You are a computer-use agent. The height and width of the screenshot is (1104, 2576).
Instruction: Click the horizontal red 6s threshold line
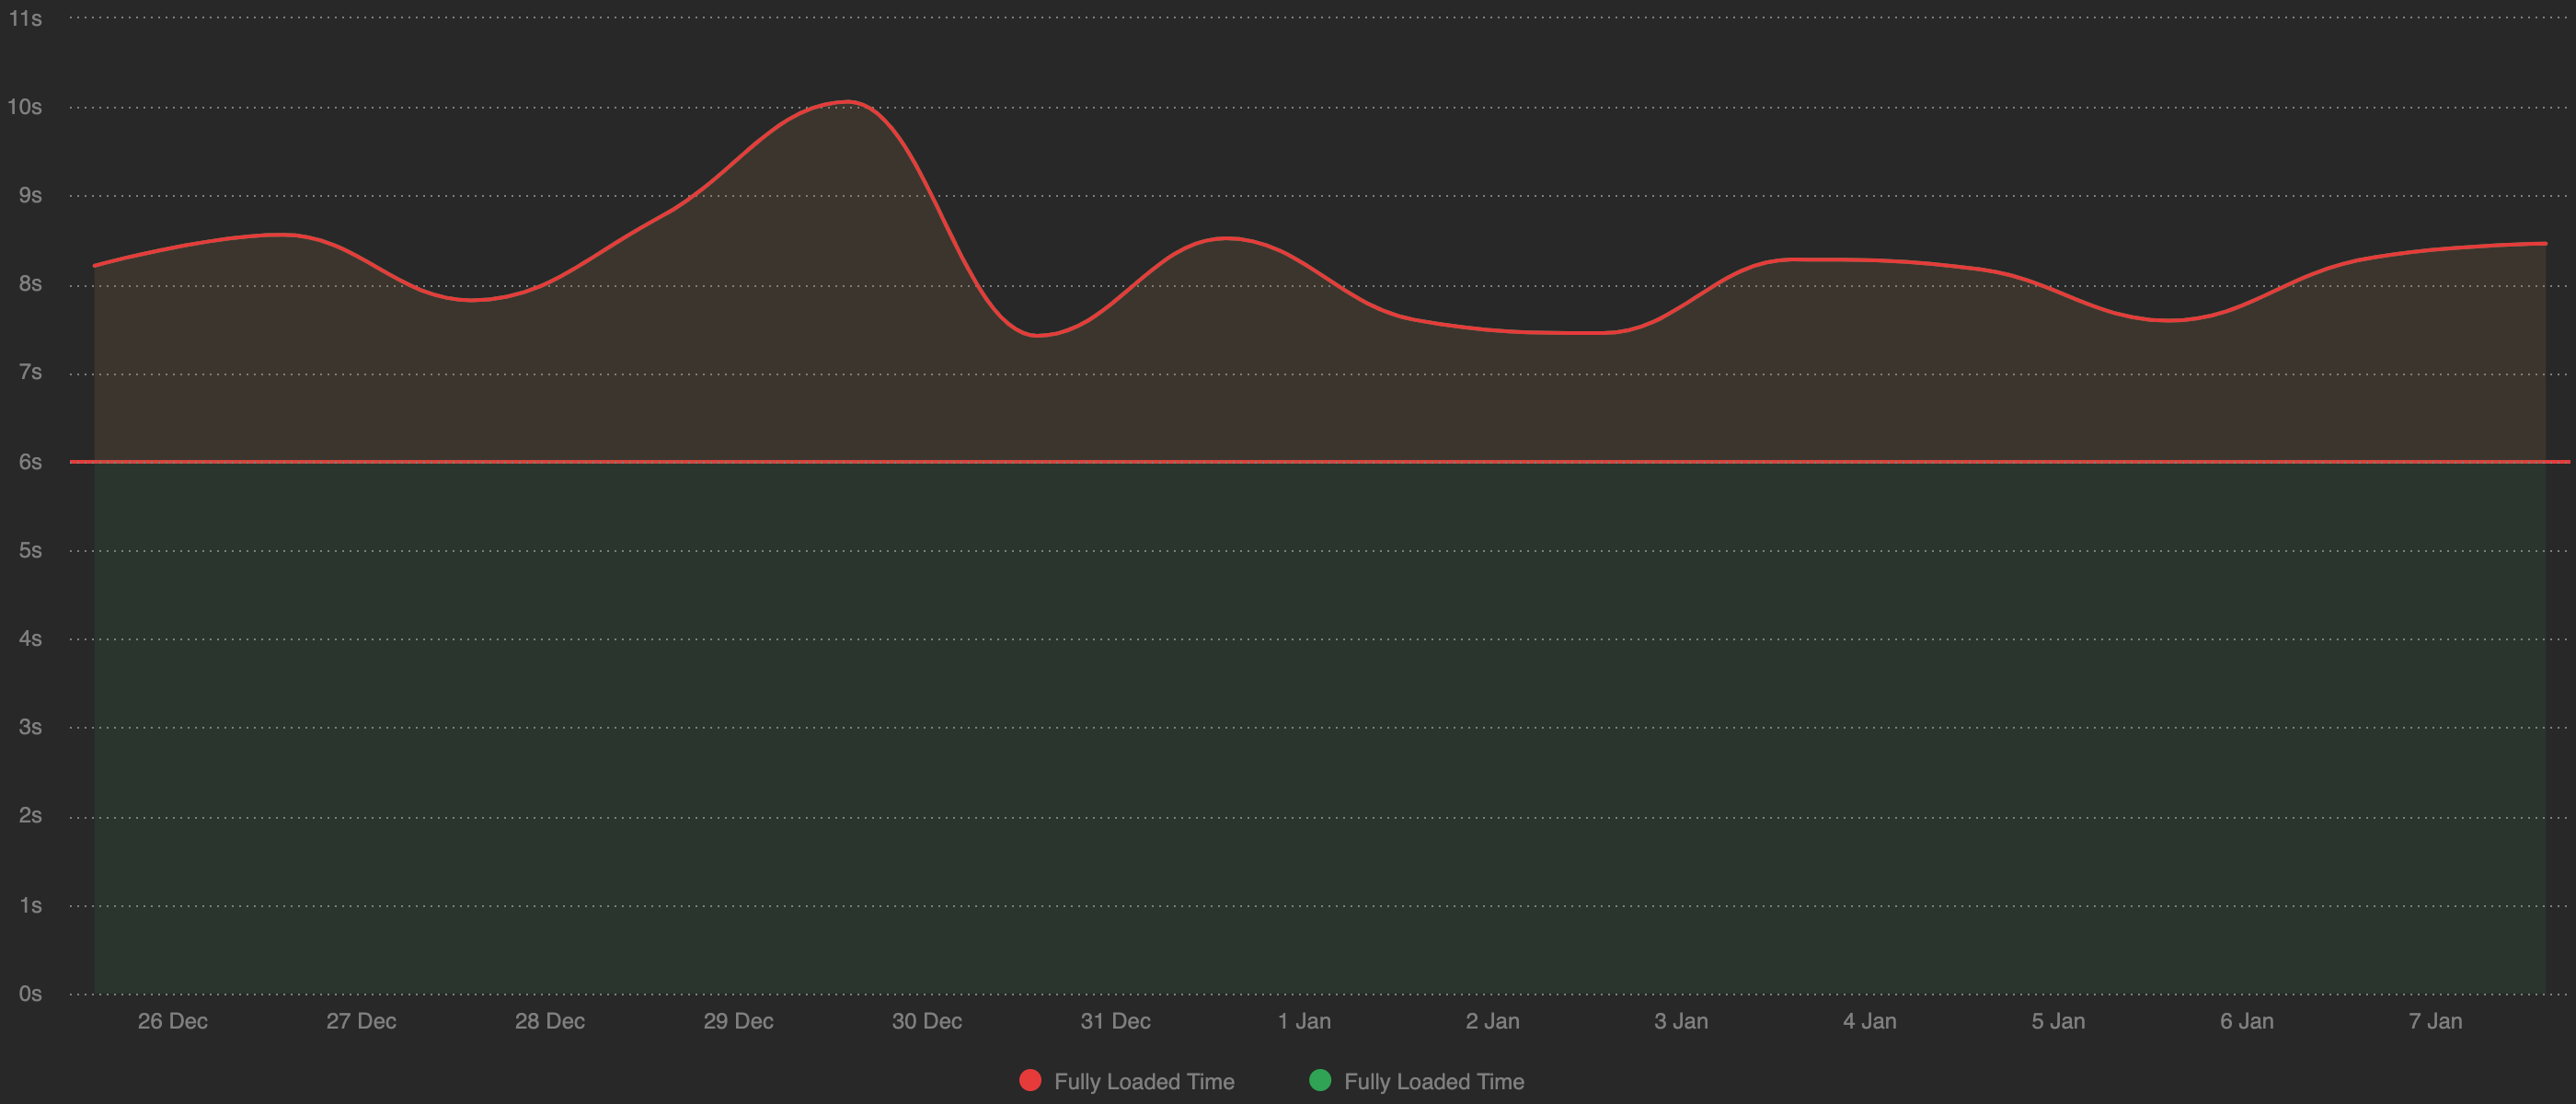click(x=1300, y=462)
